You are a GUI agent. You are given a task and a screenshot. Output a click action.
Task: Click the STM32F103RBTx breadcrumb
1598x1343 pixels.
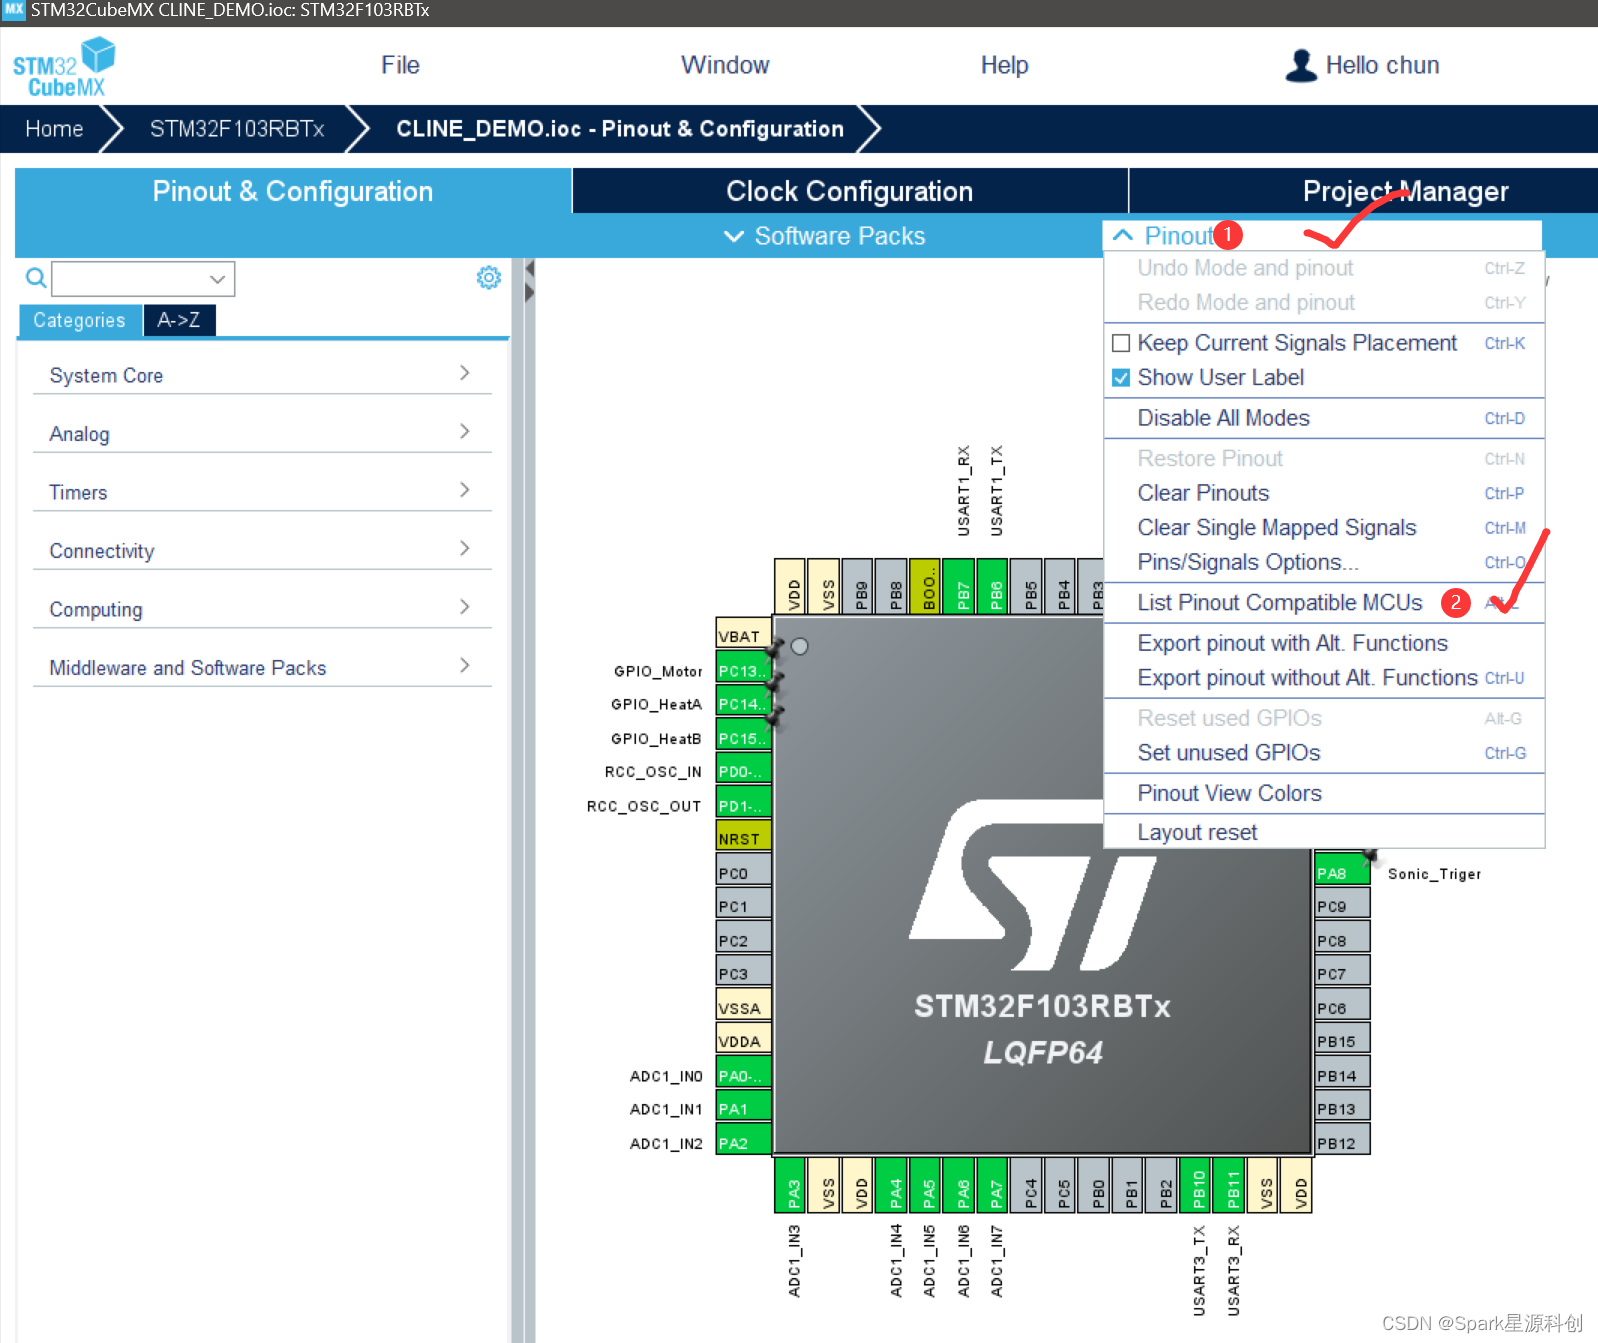pyautogui.click(x=237, y=129)
